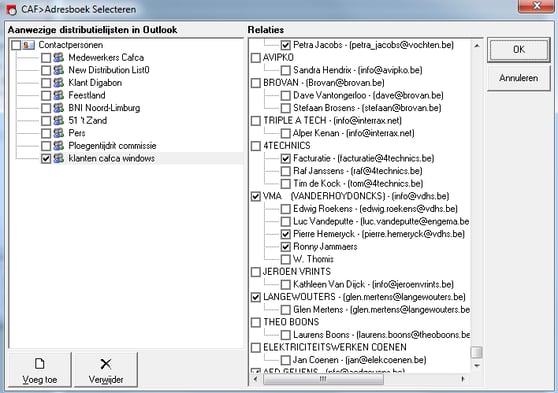Check the TRIPLE A TECH checkbox
This screenshot has width=558, height=393.
[256, 121]
